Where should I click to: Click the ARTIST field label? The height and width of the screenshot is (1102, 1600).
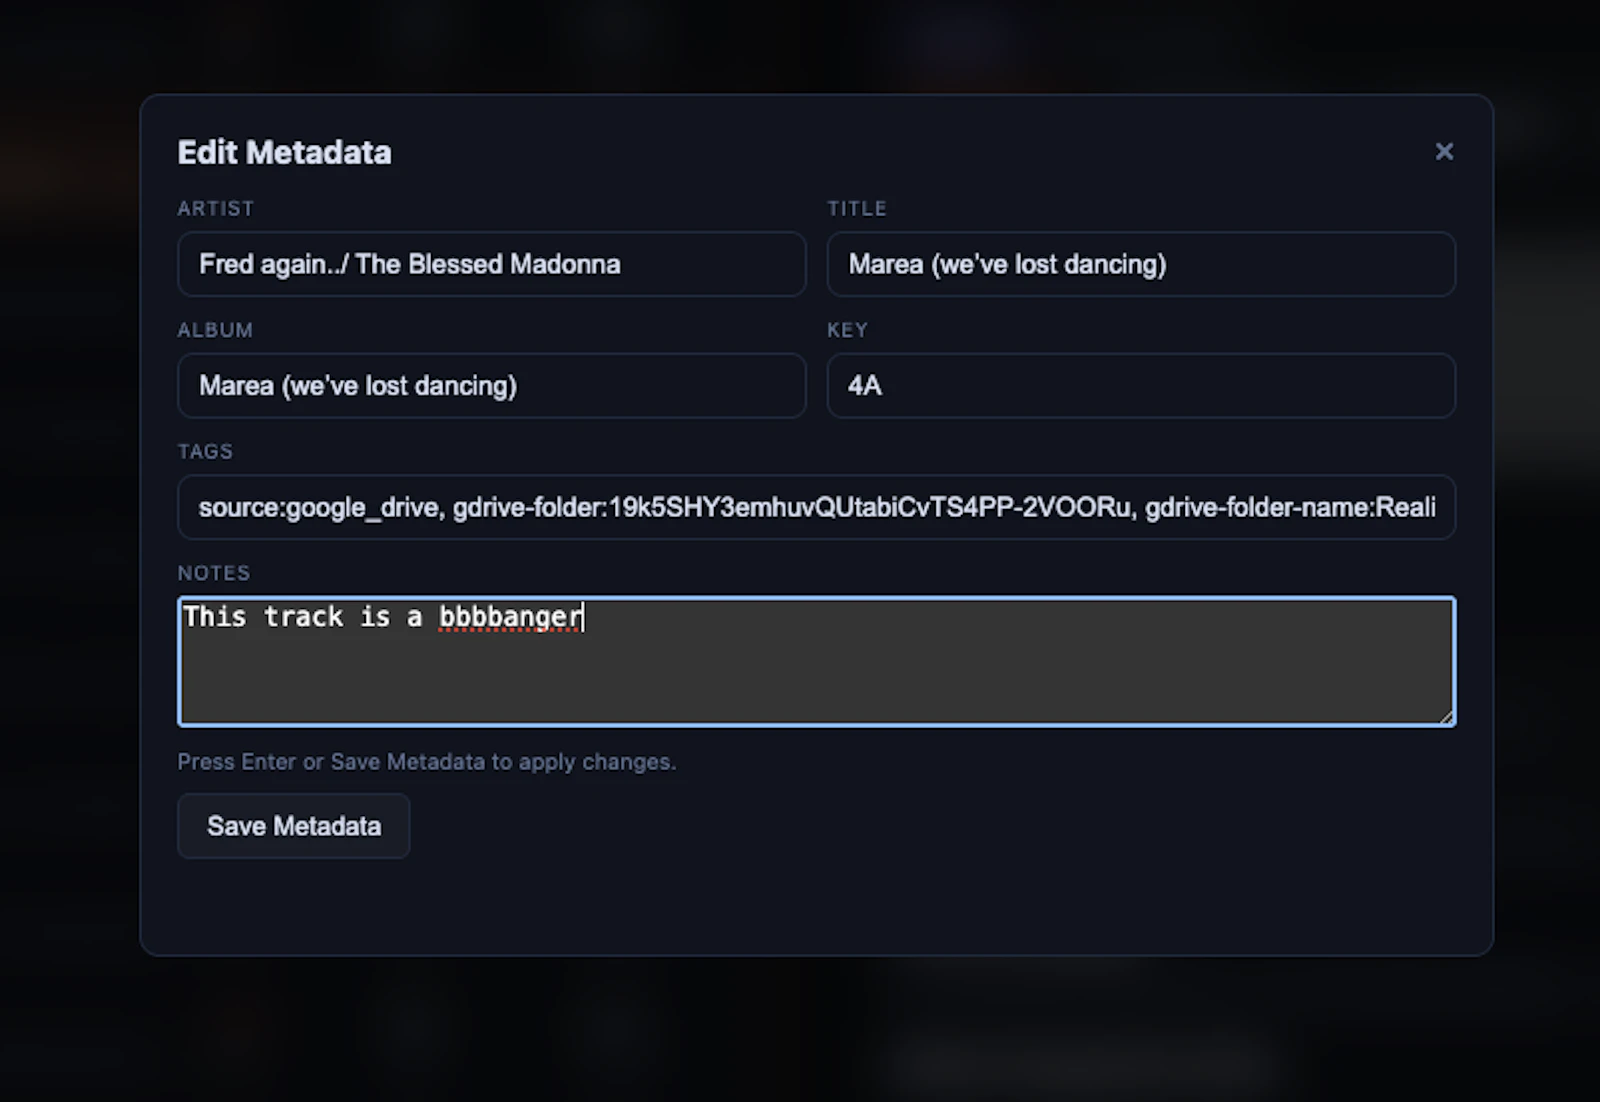click(x=216, y=208)
